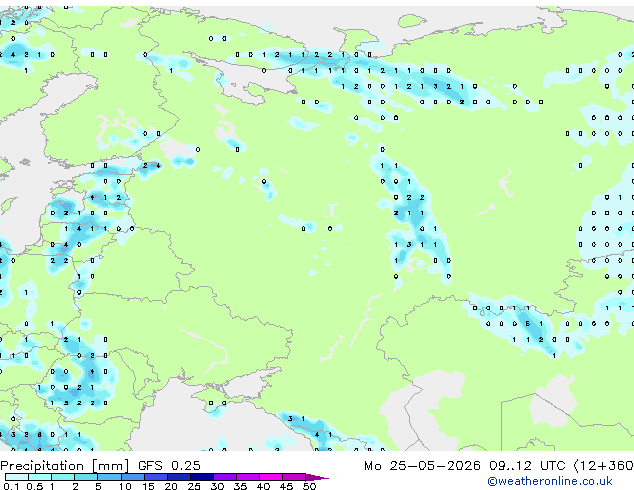634x490 pixels.
Task: Click the 'GFS 0.25' model label
Action: (169, 466)
